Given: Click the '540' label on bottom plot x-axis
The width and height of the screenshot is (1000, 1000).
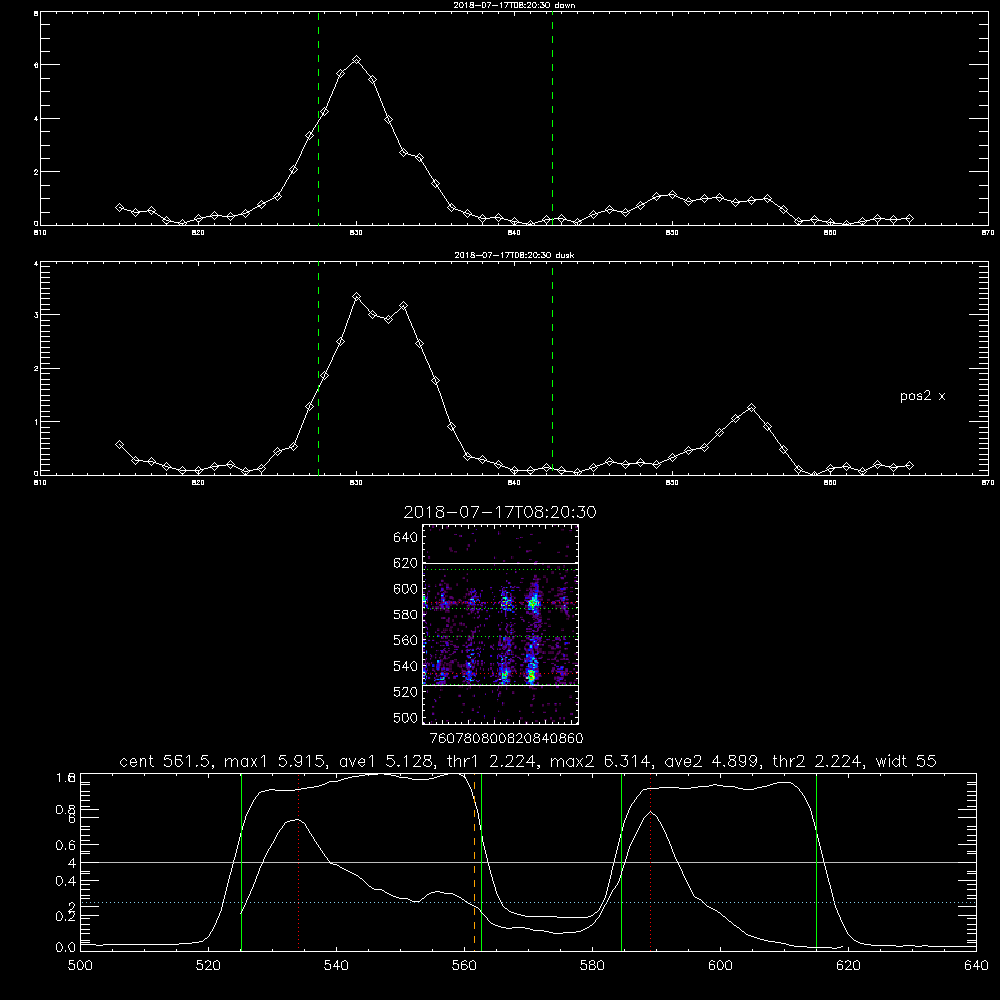Looking at the screenshot, I should [x=336, y=966].
